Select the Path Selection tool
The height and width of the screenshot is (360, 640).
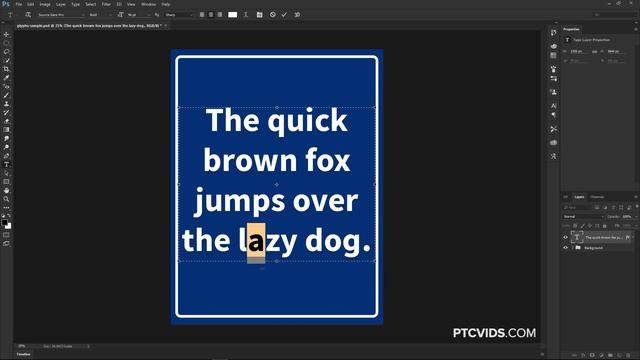tap(6, 173)
